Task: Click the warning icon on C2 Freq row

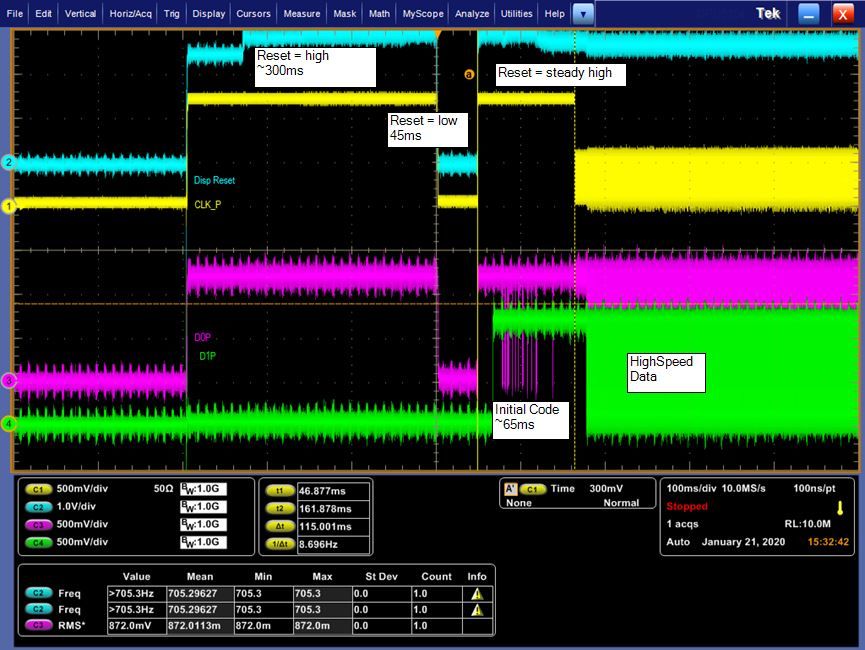Action: tap(477, 593)
